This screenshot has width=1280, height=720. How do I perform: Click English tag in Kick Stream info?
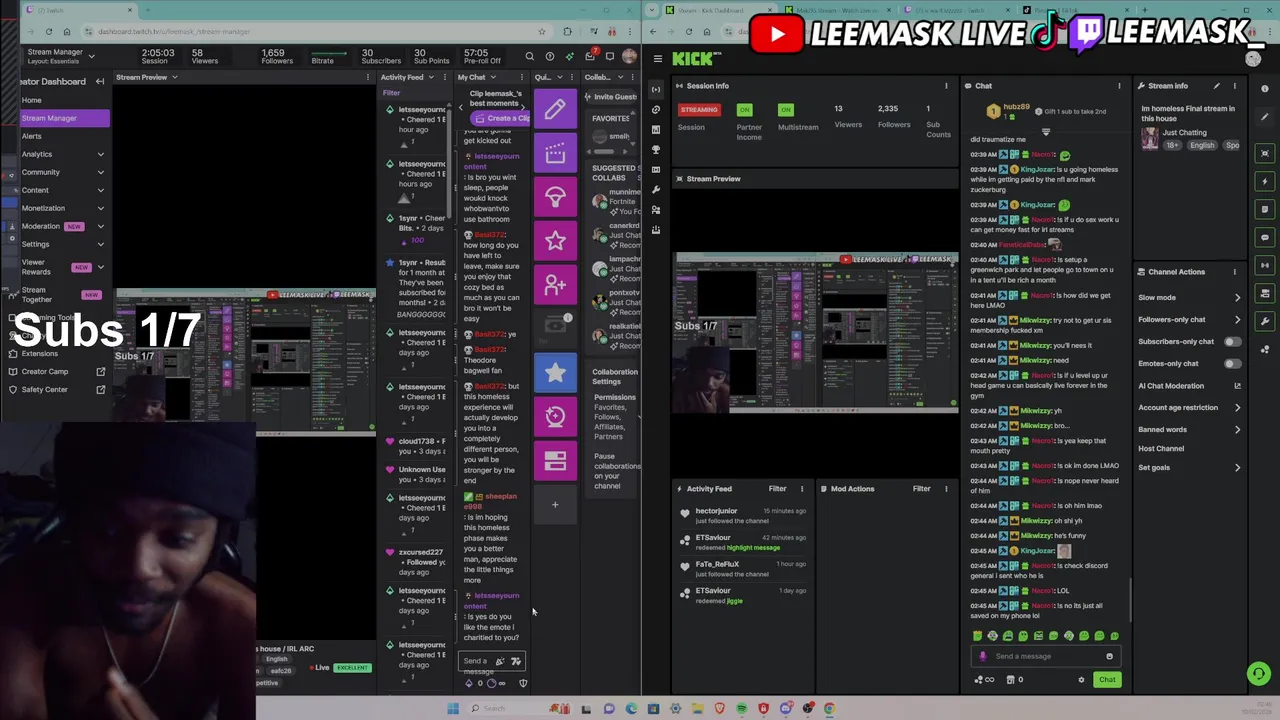pos(1202,145)
